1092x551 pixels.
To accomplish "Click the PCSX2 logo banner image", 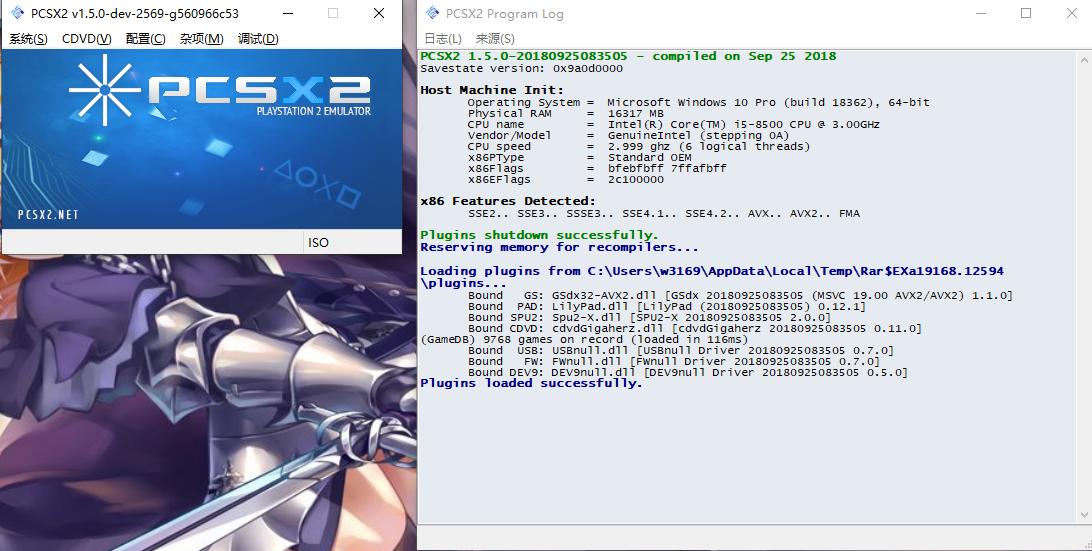I will coord(202,139).
